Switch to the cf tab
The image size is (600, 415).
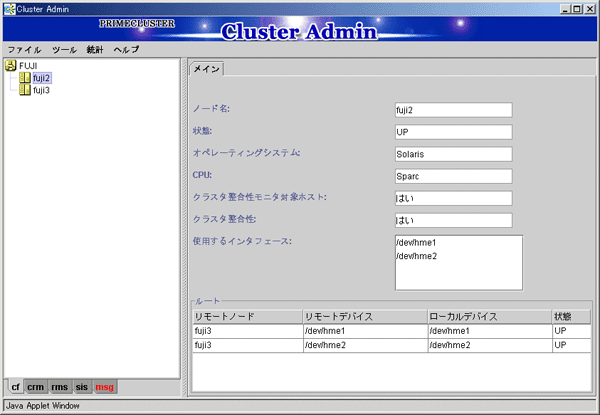15,387
